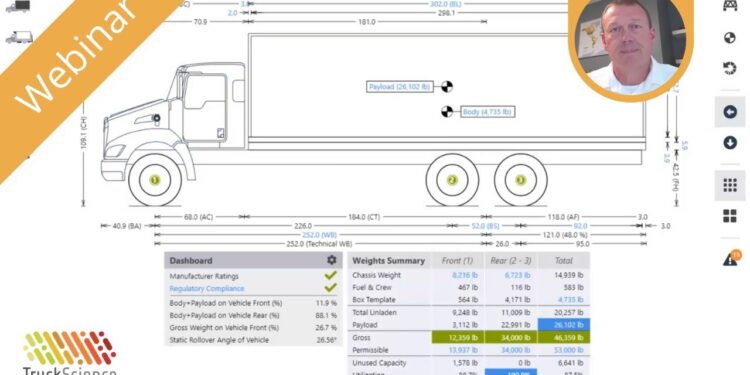The height and width of the screenshot is (375, 750).
Task: Click the Rear (2 - 3) column header
Action: tap(510, 261)
